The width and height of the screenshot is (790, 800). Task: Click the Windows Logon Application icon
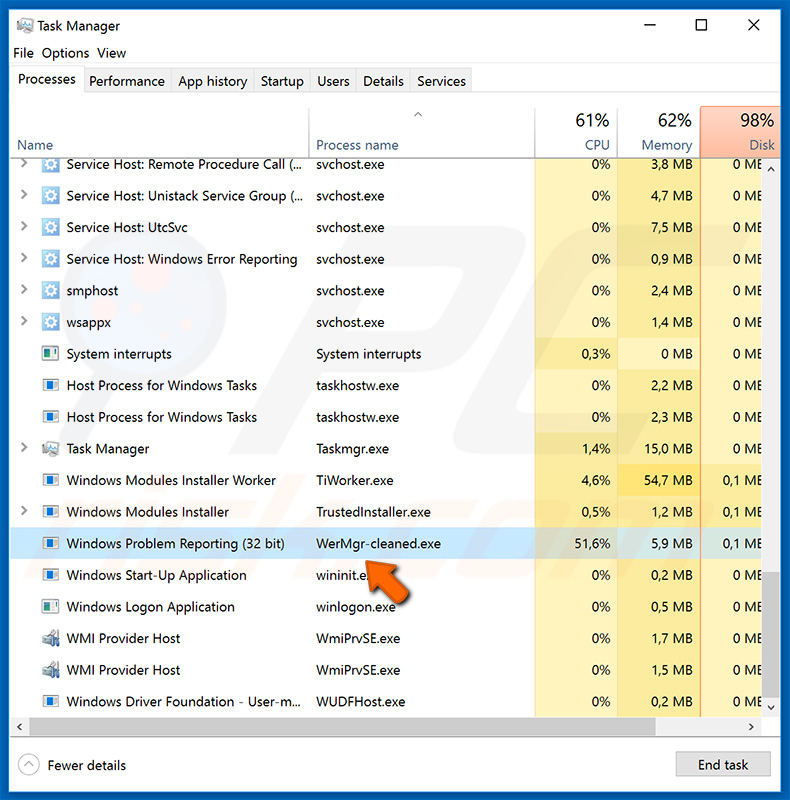point(50,607)
